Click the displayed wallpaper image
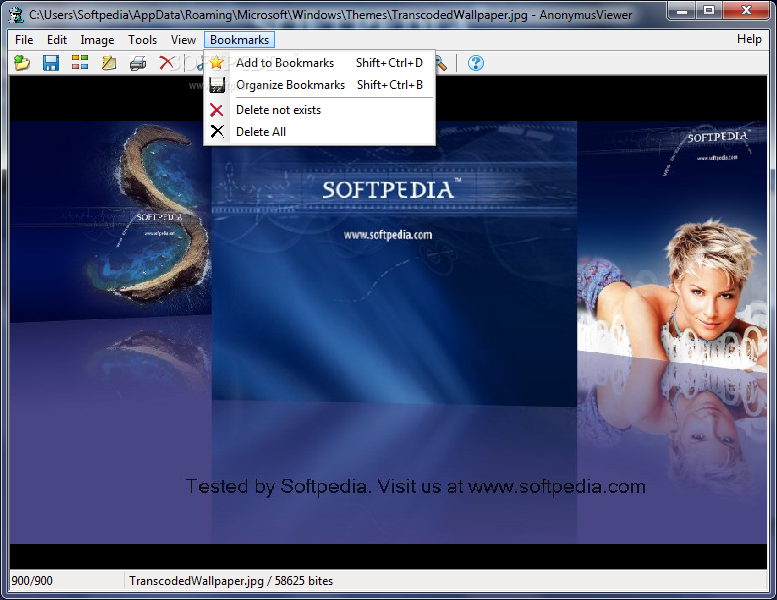777x600 pixels. point(388,332)
